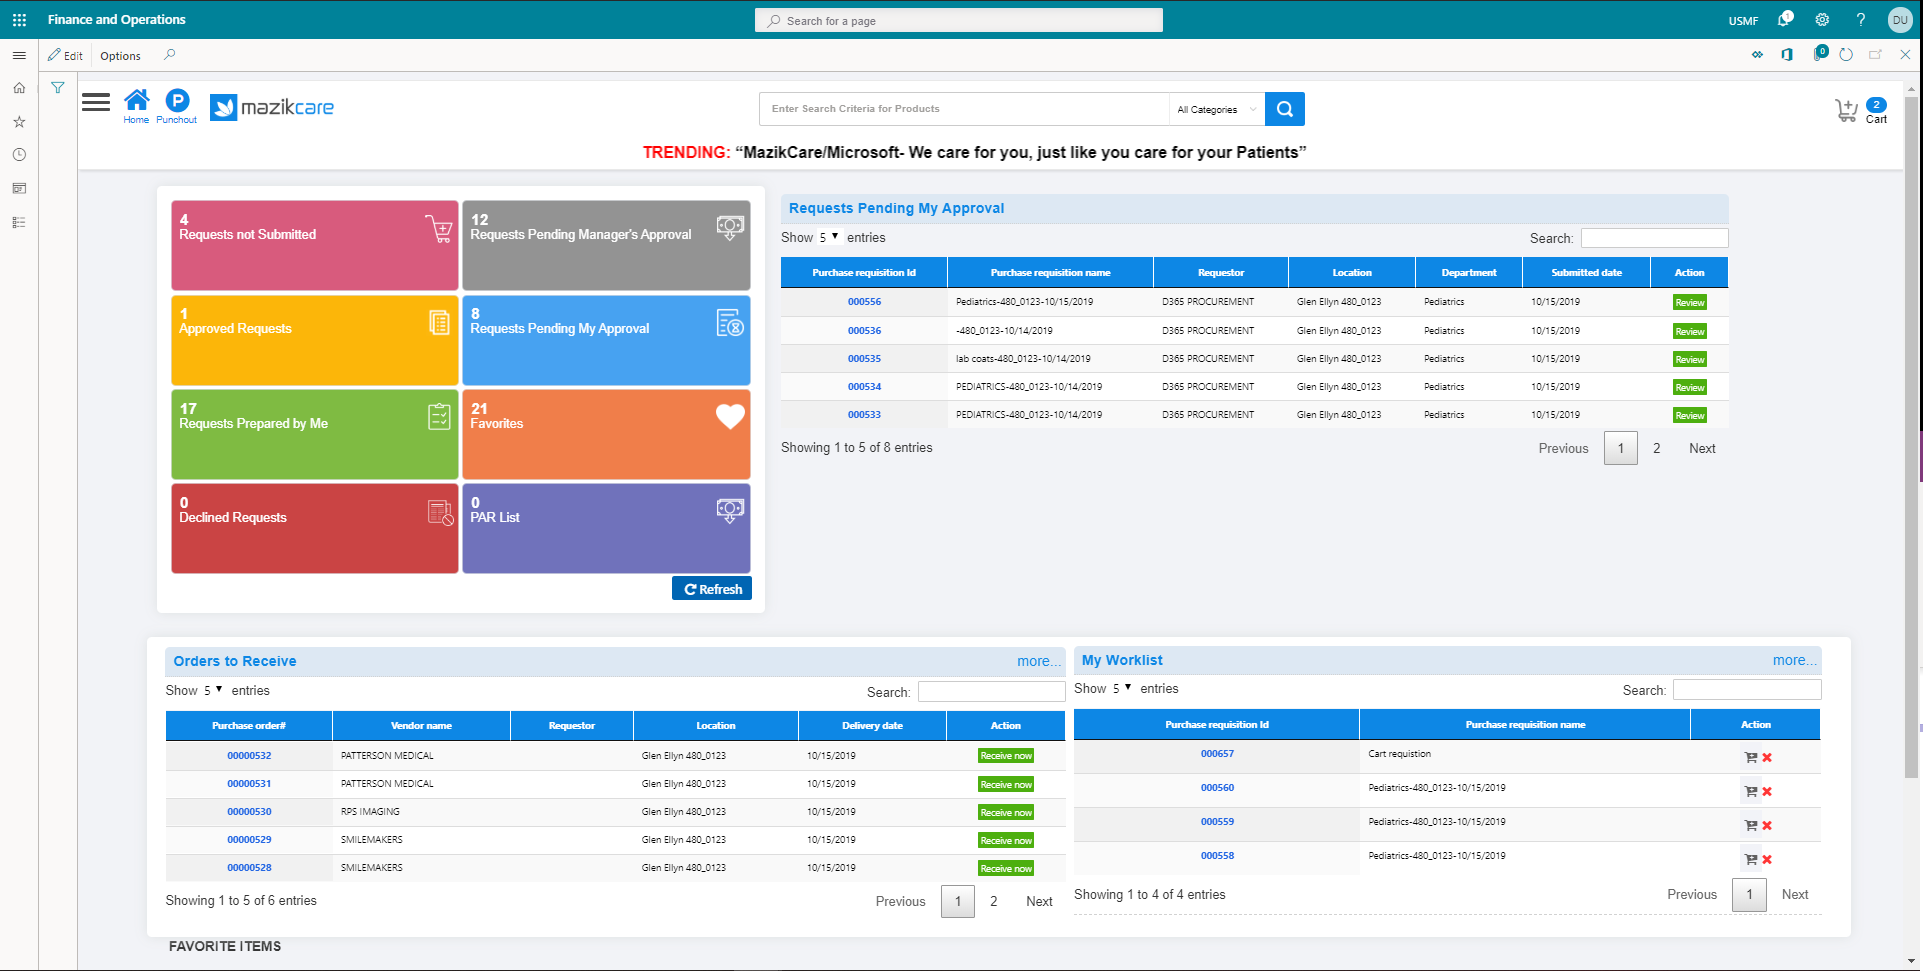
Task: Click the product search criteria input field
Action: pyautogui.click(x=964, y=109)
